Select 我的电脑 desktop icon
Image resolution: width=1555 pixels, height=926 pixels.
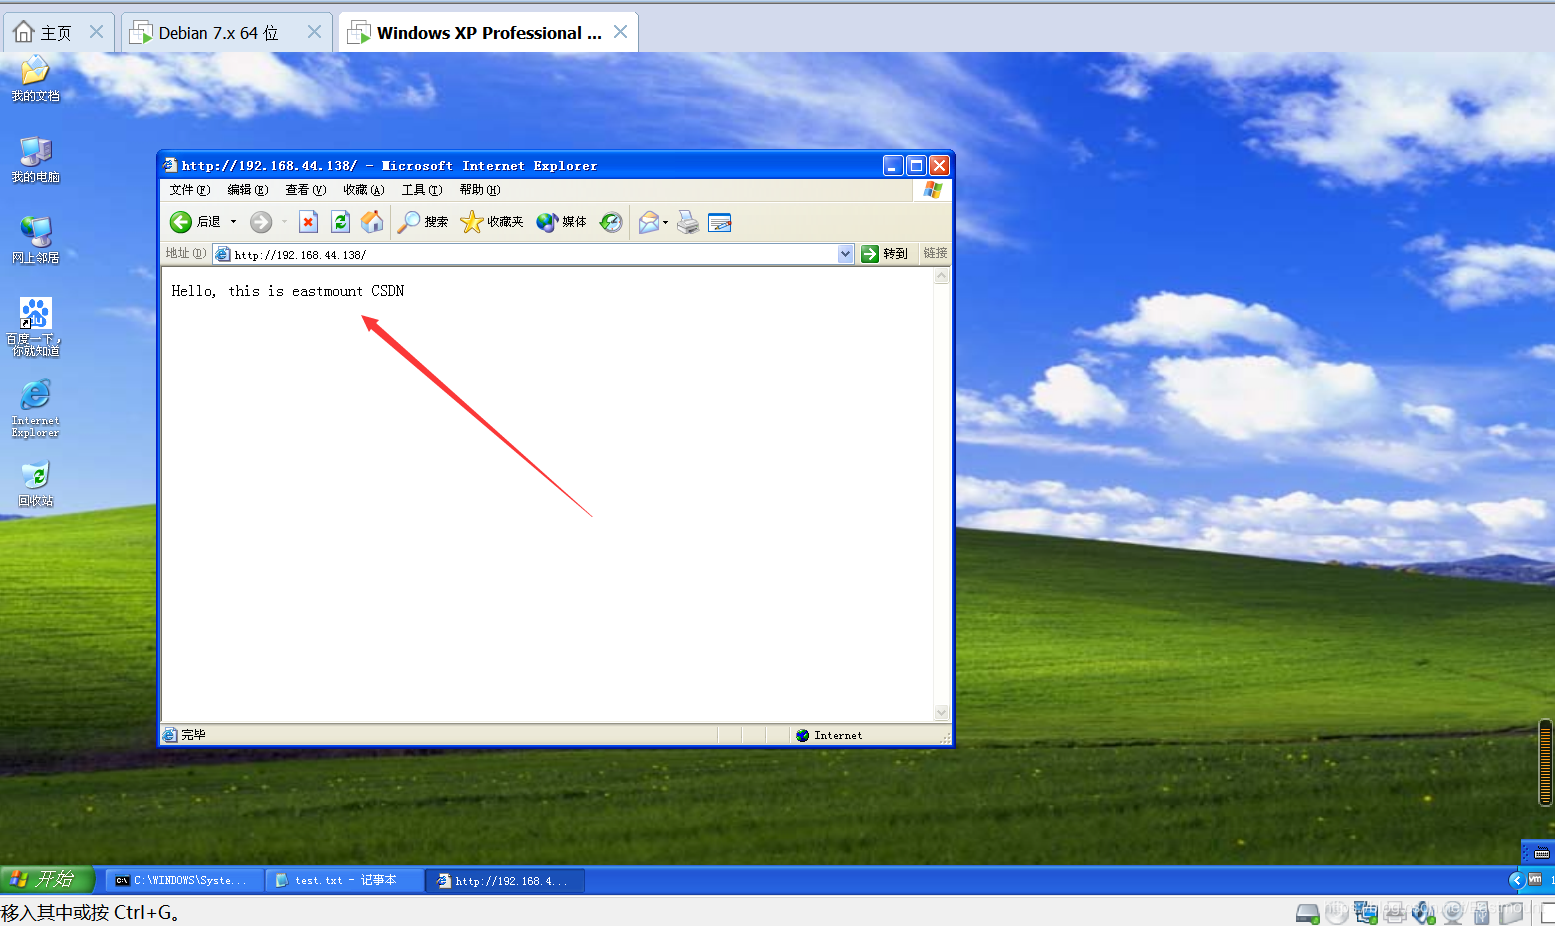[x=35, y=160]
